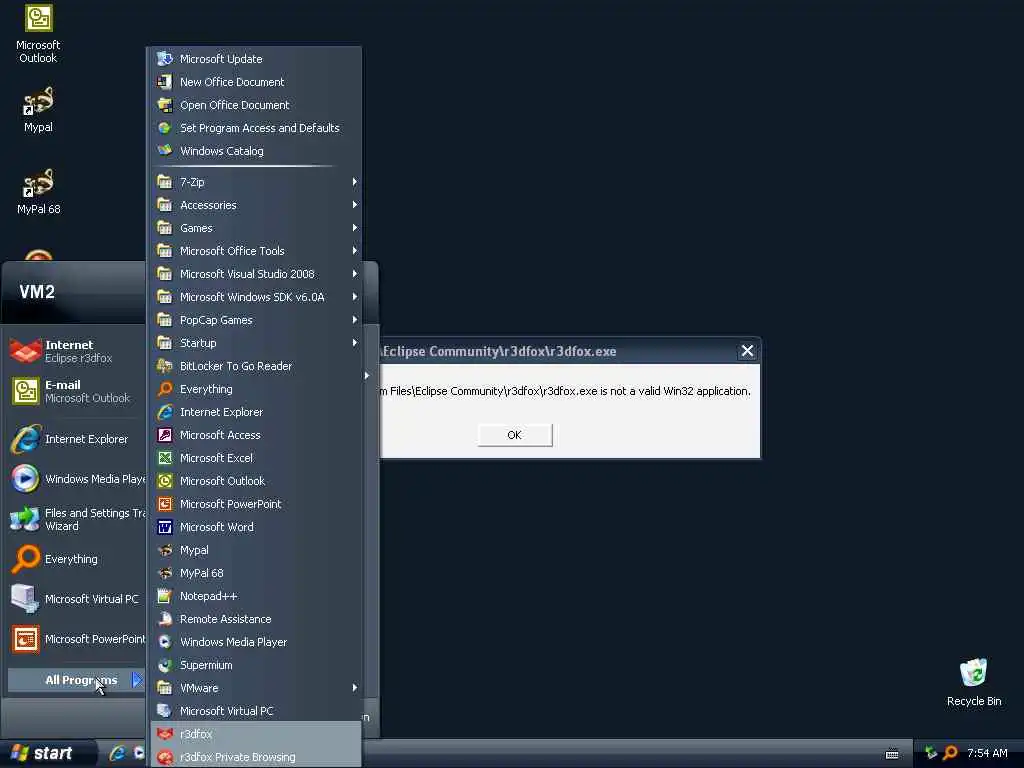Image resolution: width=1024 pixels, height=768 pixels.
Task: Open Internet Explorer in All Programs list
Action: (x=255, y=412)
